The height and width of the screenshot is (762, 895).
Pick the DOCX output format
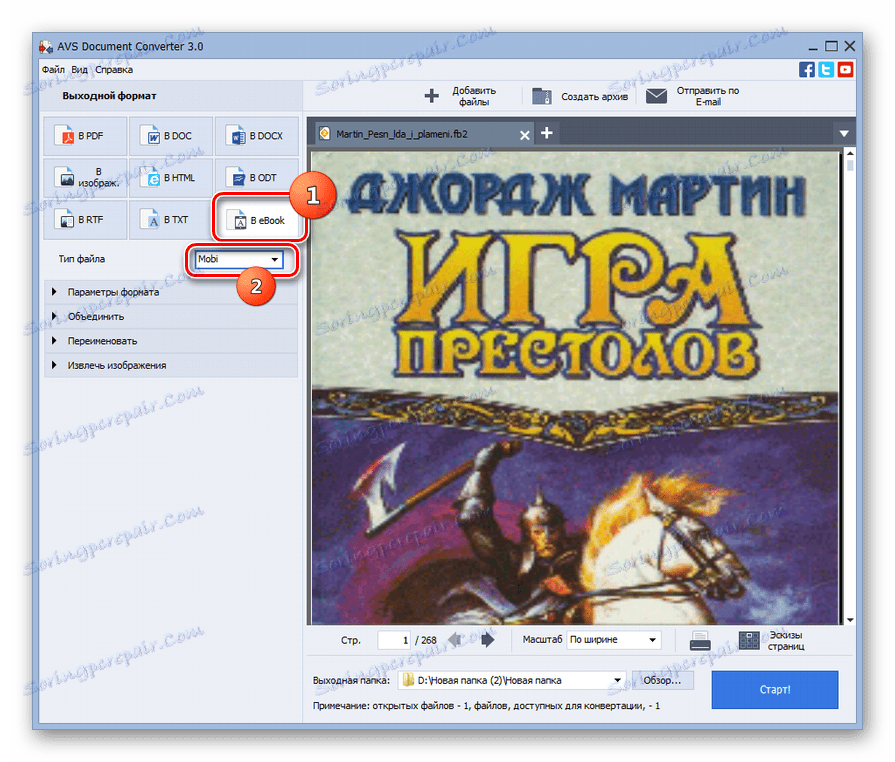256,136
